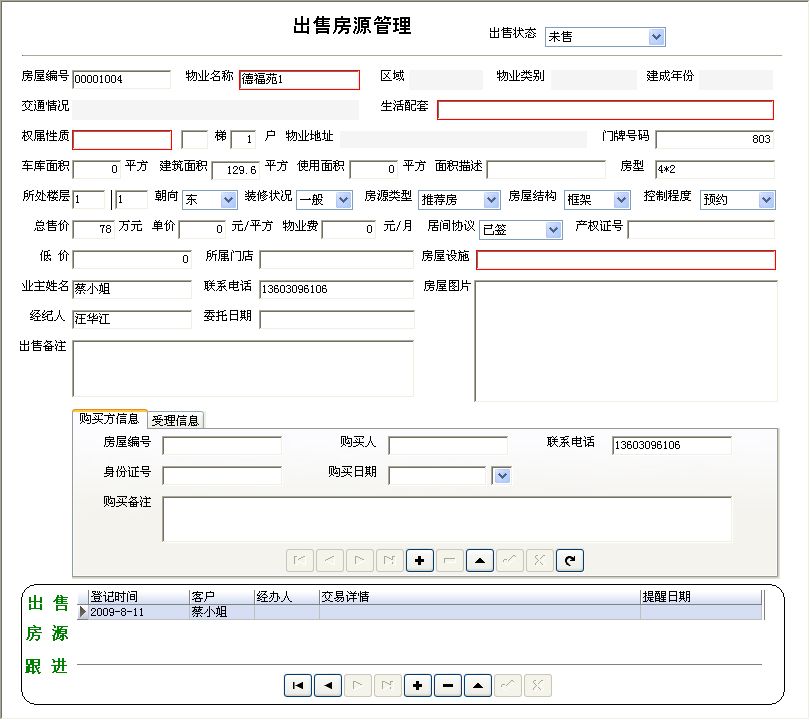
Task: Go to previous record in buyer info navigator
Action: 330,560
